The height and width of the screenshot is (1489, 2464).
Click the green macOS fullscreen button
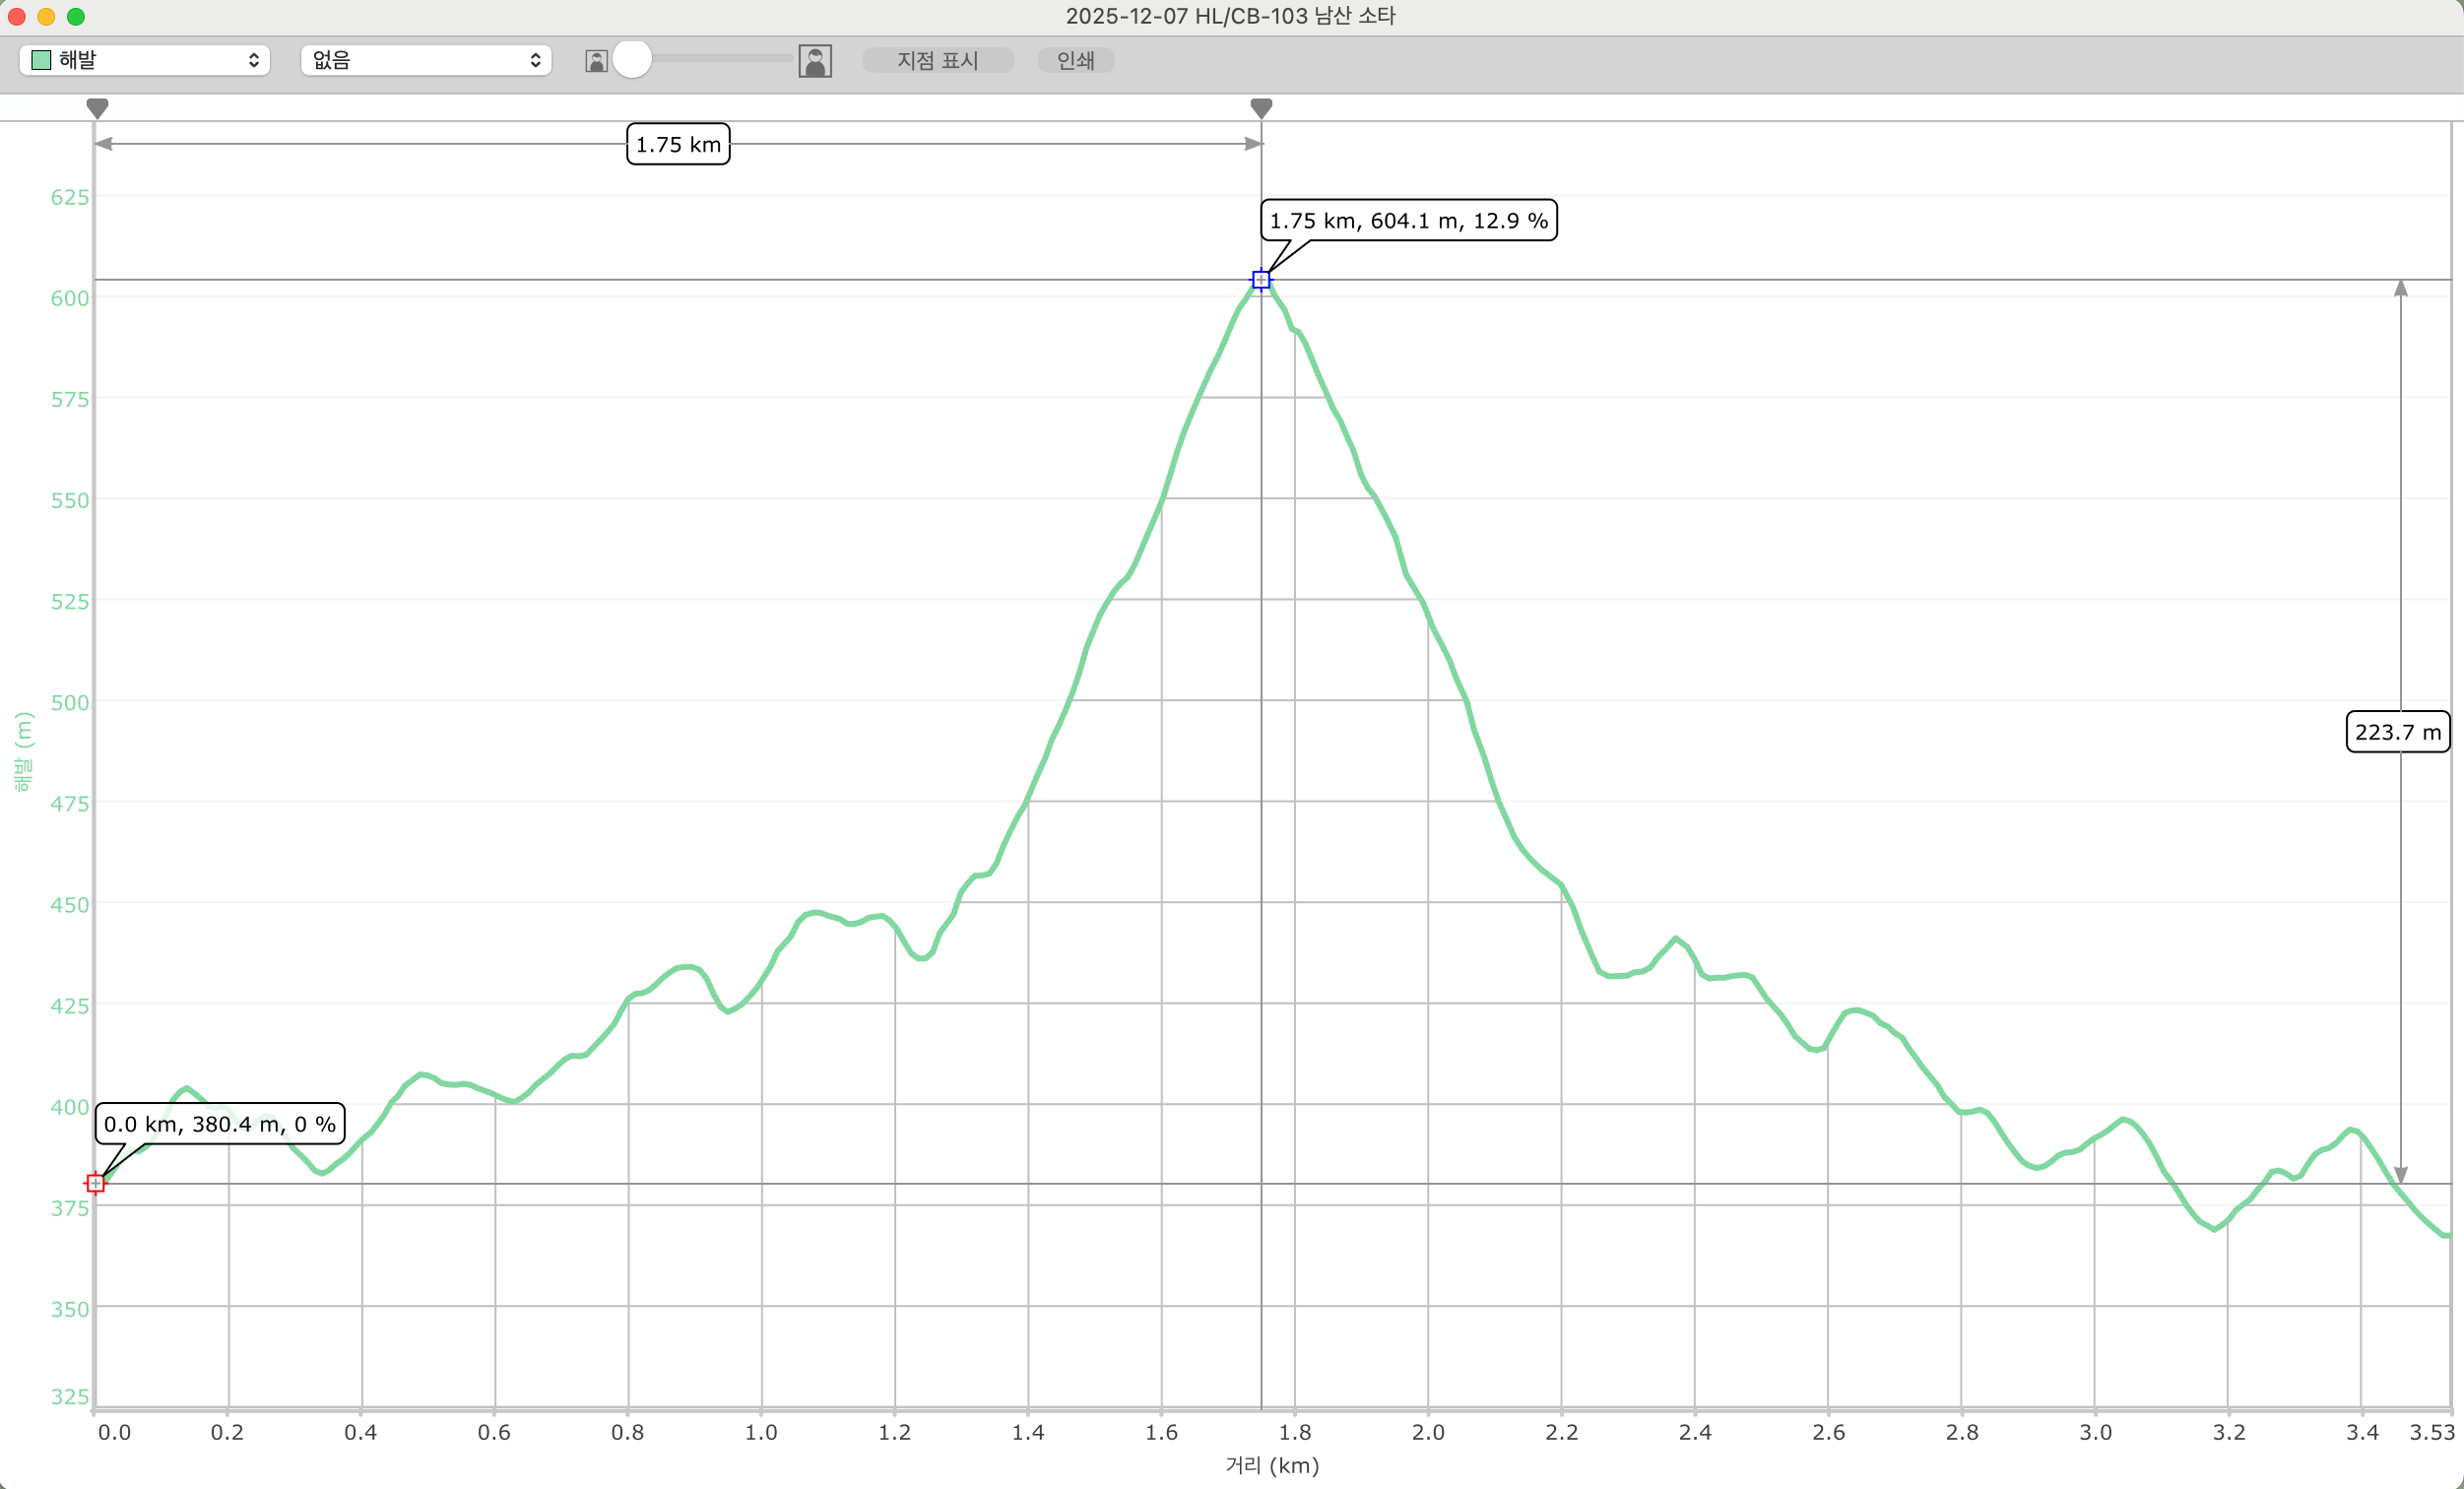(x=76, y=16)
